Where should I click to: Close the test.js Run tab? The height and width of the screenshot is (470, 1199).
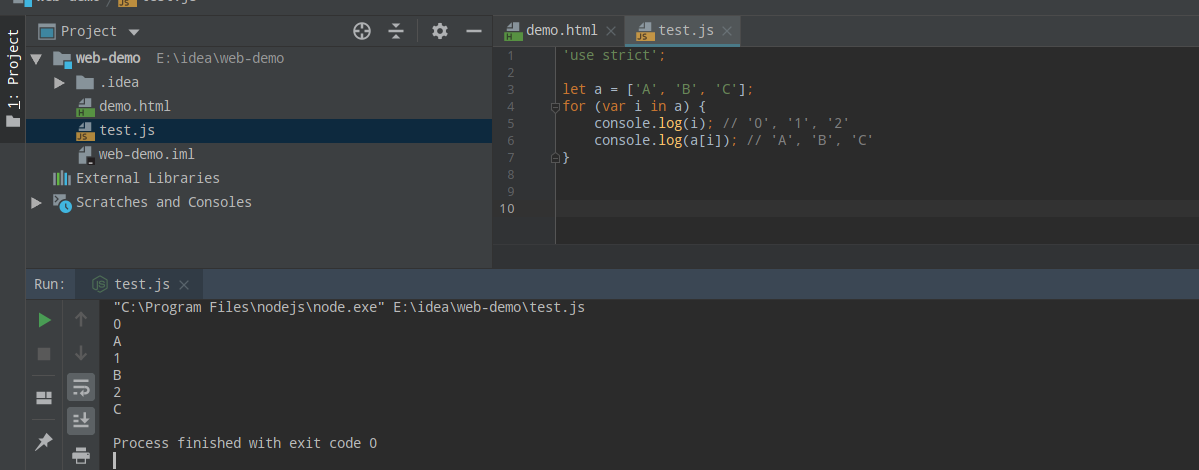(x=184, y=285)
